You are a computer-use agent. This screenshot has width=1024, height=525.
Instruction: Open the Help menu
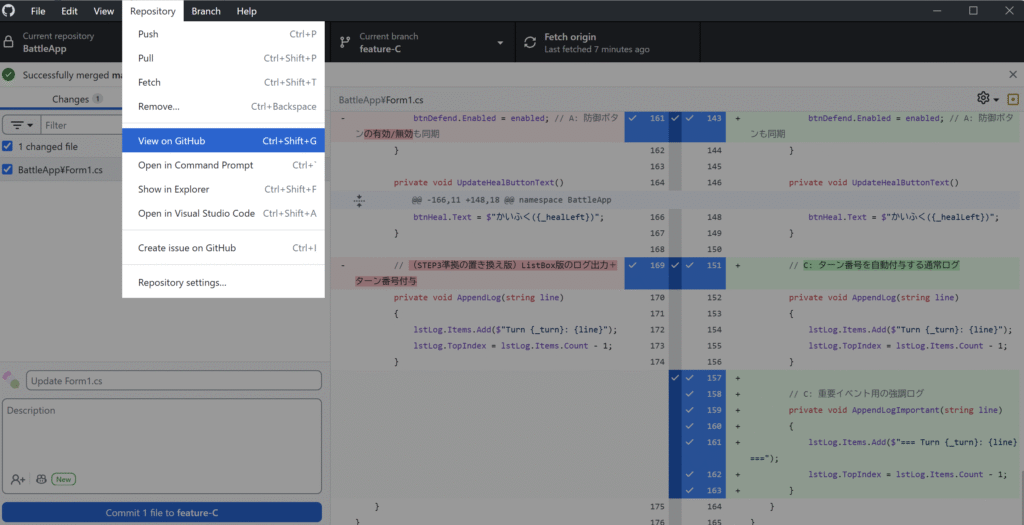coord(246,11)
